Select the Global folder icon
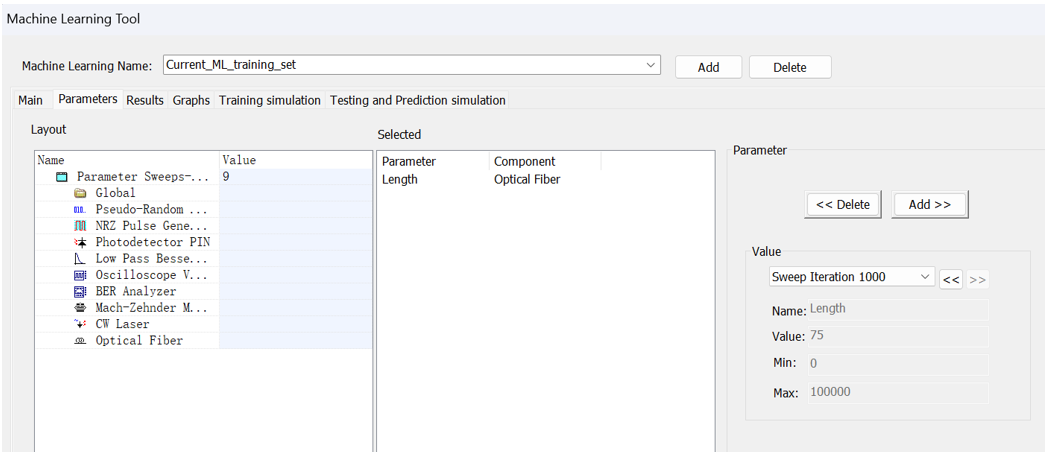 point(80,193)
